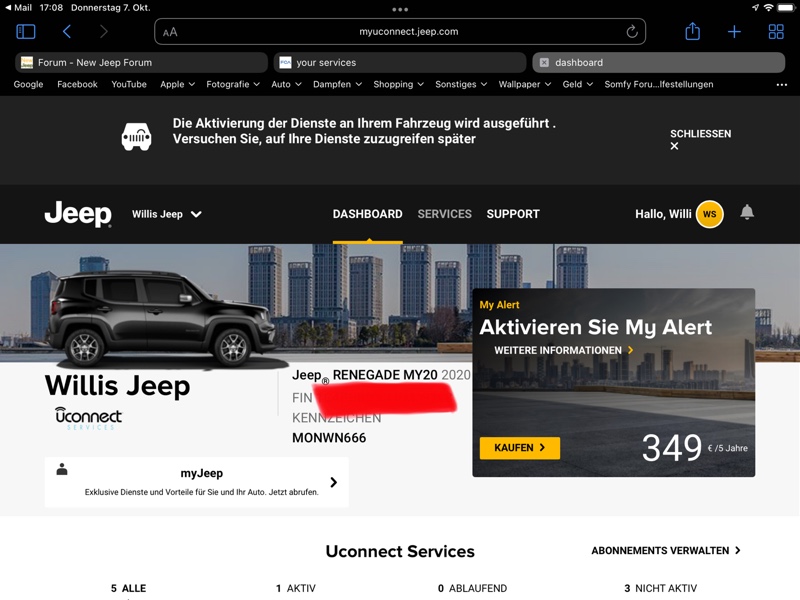The image size is (800, 600).
Task: Click the WS user avatar badge
Action: point(709,214)
